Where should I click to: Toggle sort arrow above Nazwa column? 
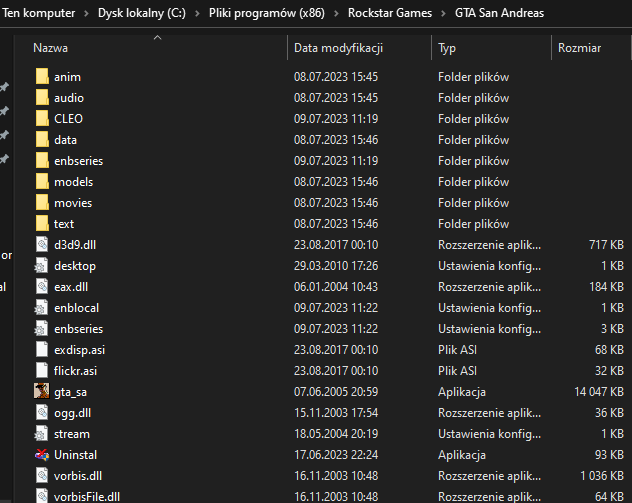(x=158, y=37)
